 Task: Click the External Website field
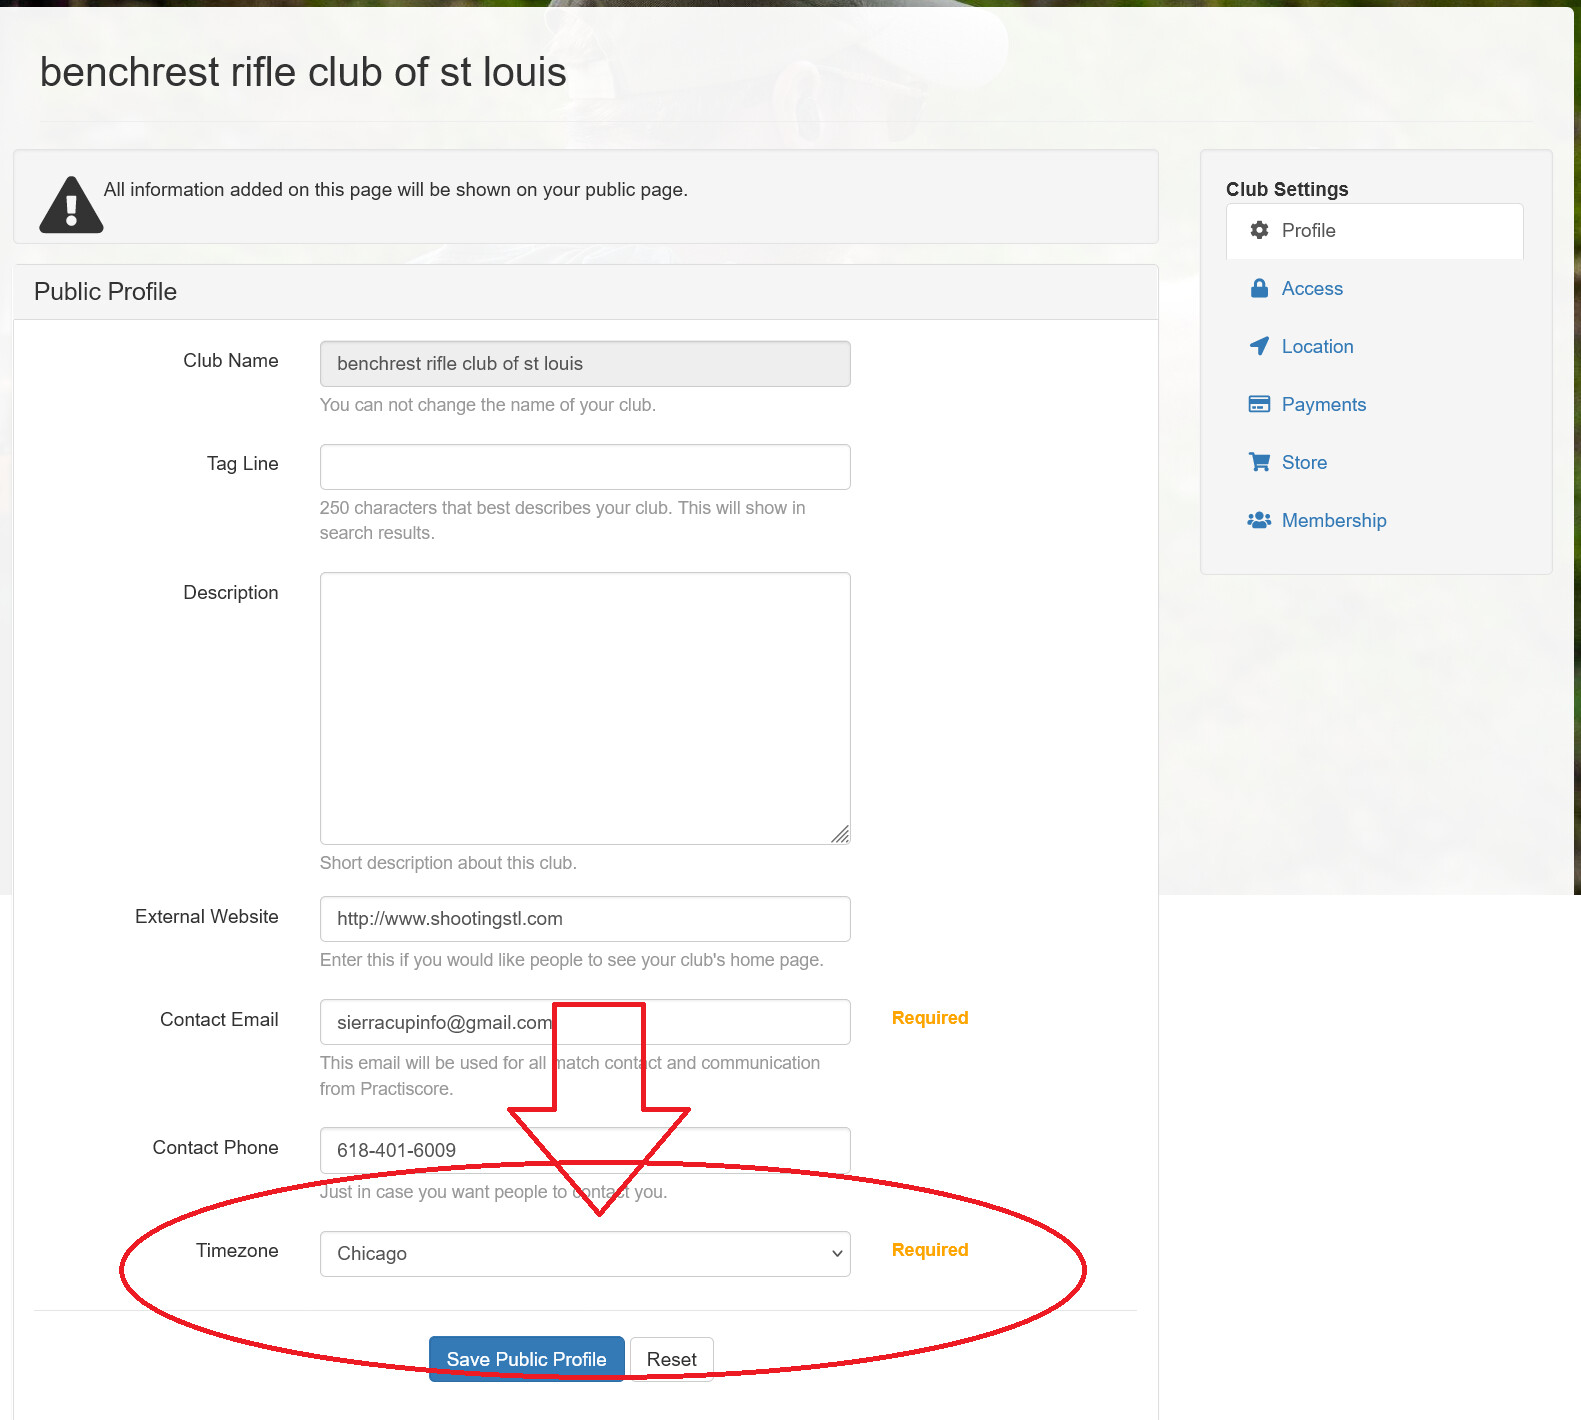[x=585, y=919]
